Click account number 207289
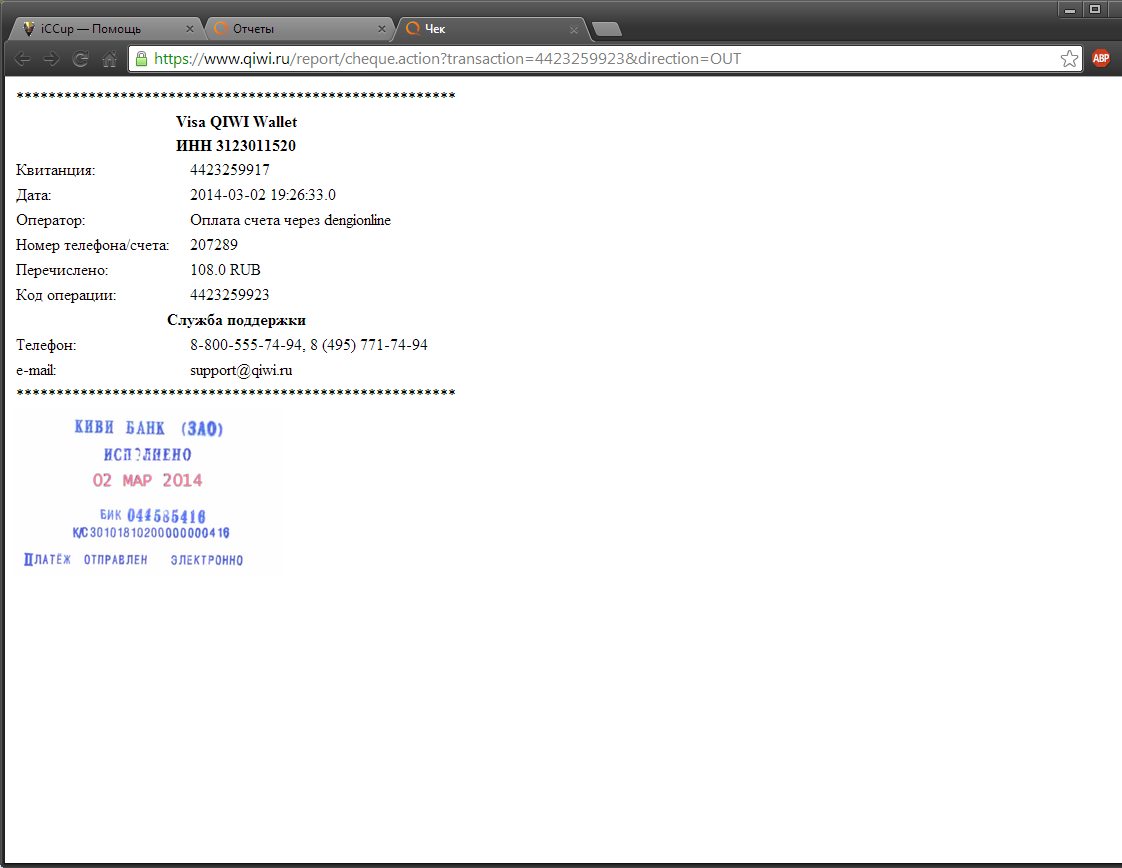1122x868 pixels. click(x=214, y=245)
